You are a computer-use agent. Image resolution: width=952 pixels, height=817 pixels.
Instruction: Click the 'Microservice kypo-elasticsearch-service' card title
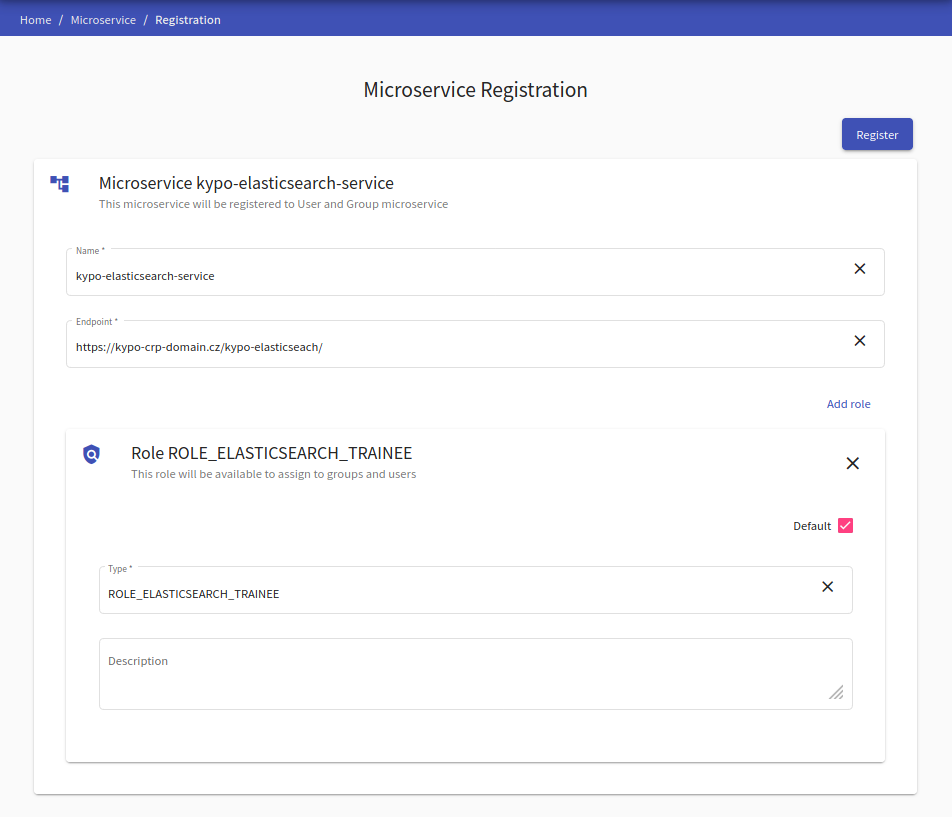click(246, 183)
